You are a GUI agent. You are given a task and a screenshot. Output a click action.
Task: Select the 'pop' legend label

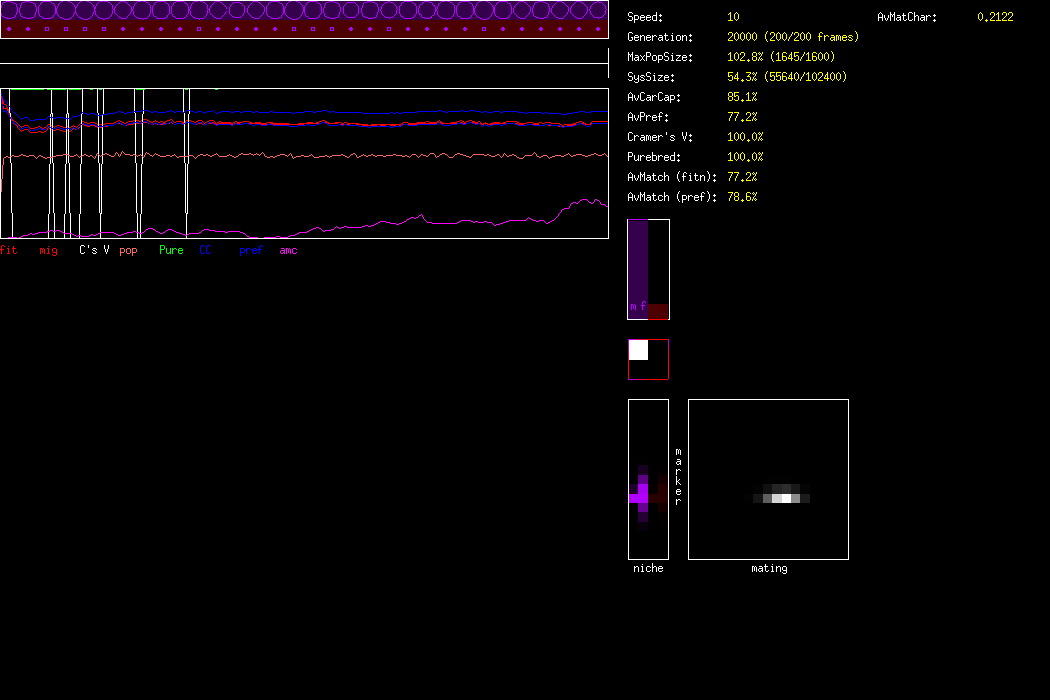point(128,250)
